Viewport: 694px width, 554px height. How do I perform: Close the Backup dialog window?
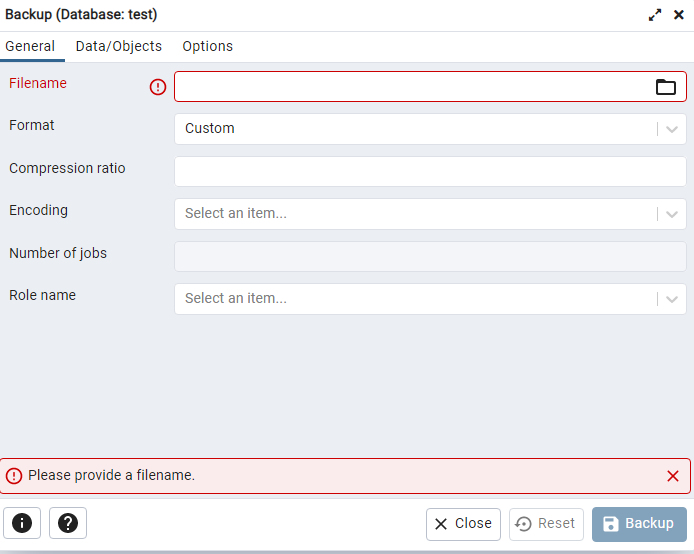[x=679, y=15]
